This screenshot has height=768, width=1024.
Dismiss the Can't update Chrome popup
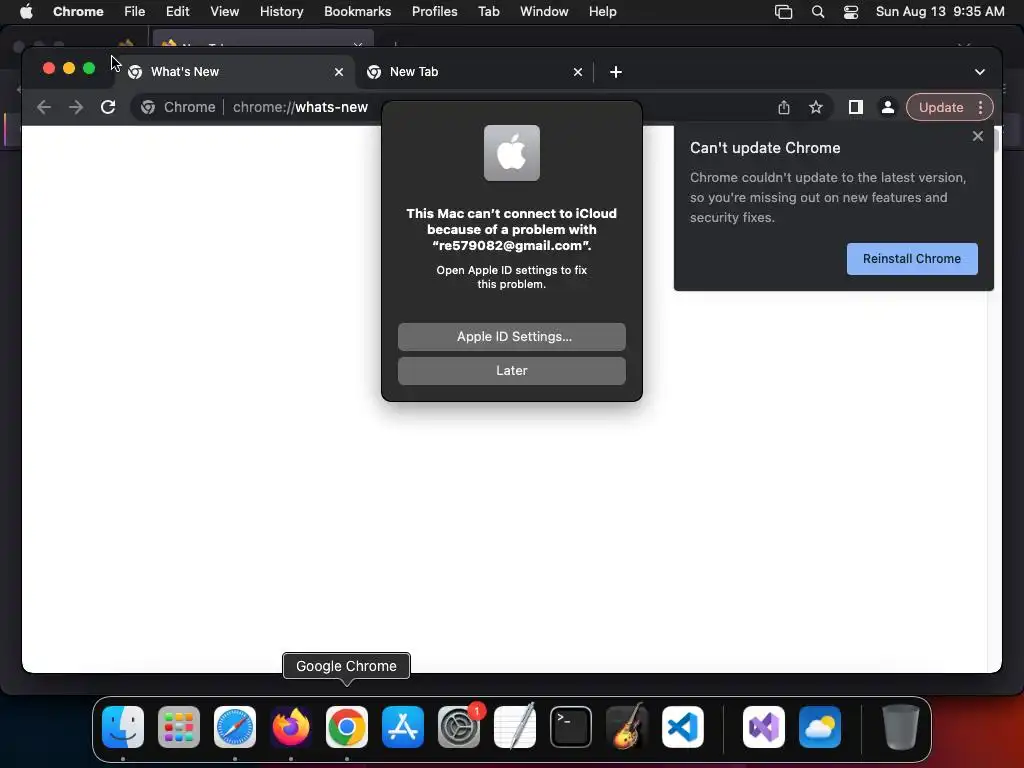click(x=978, y=136)
